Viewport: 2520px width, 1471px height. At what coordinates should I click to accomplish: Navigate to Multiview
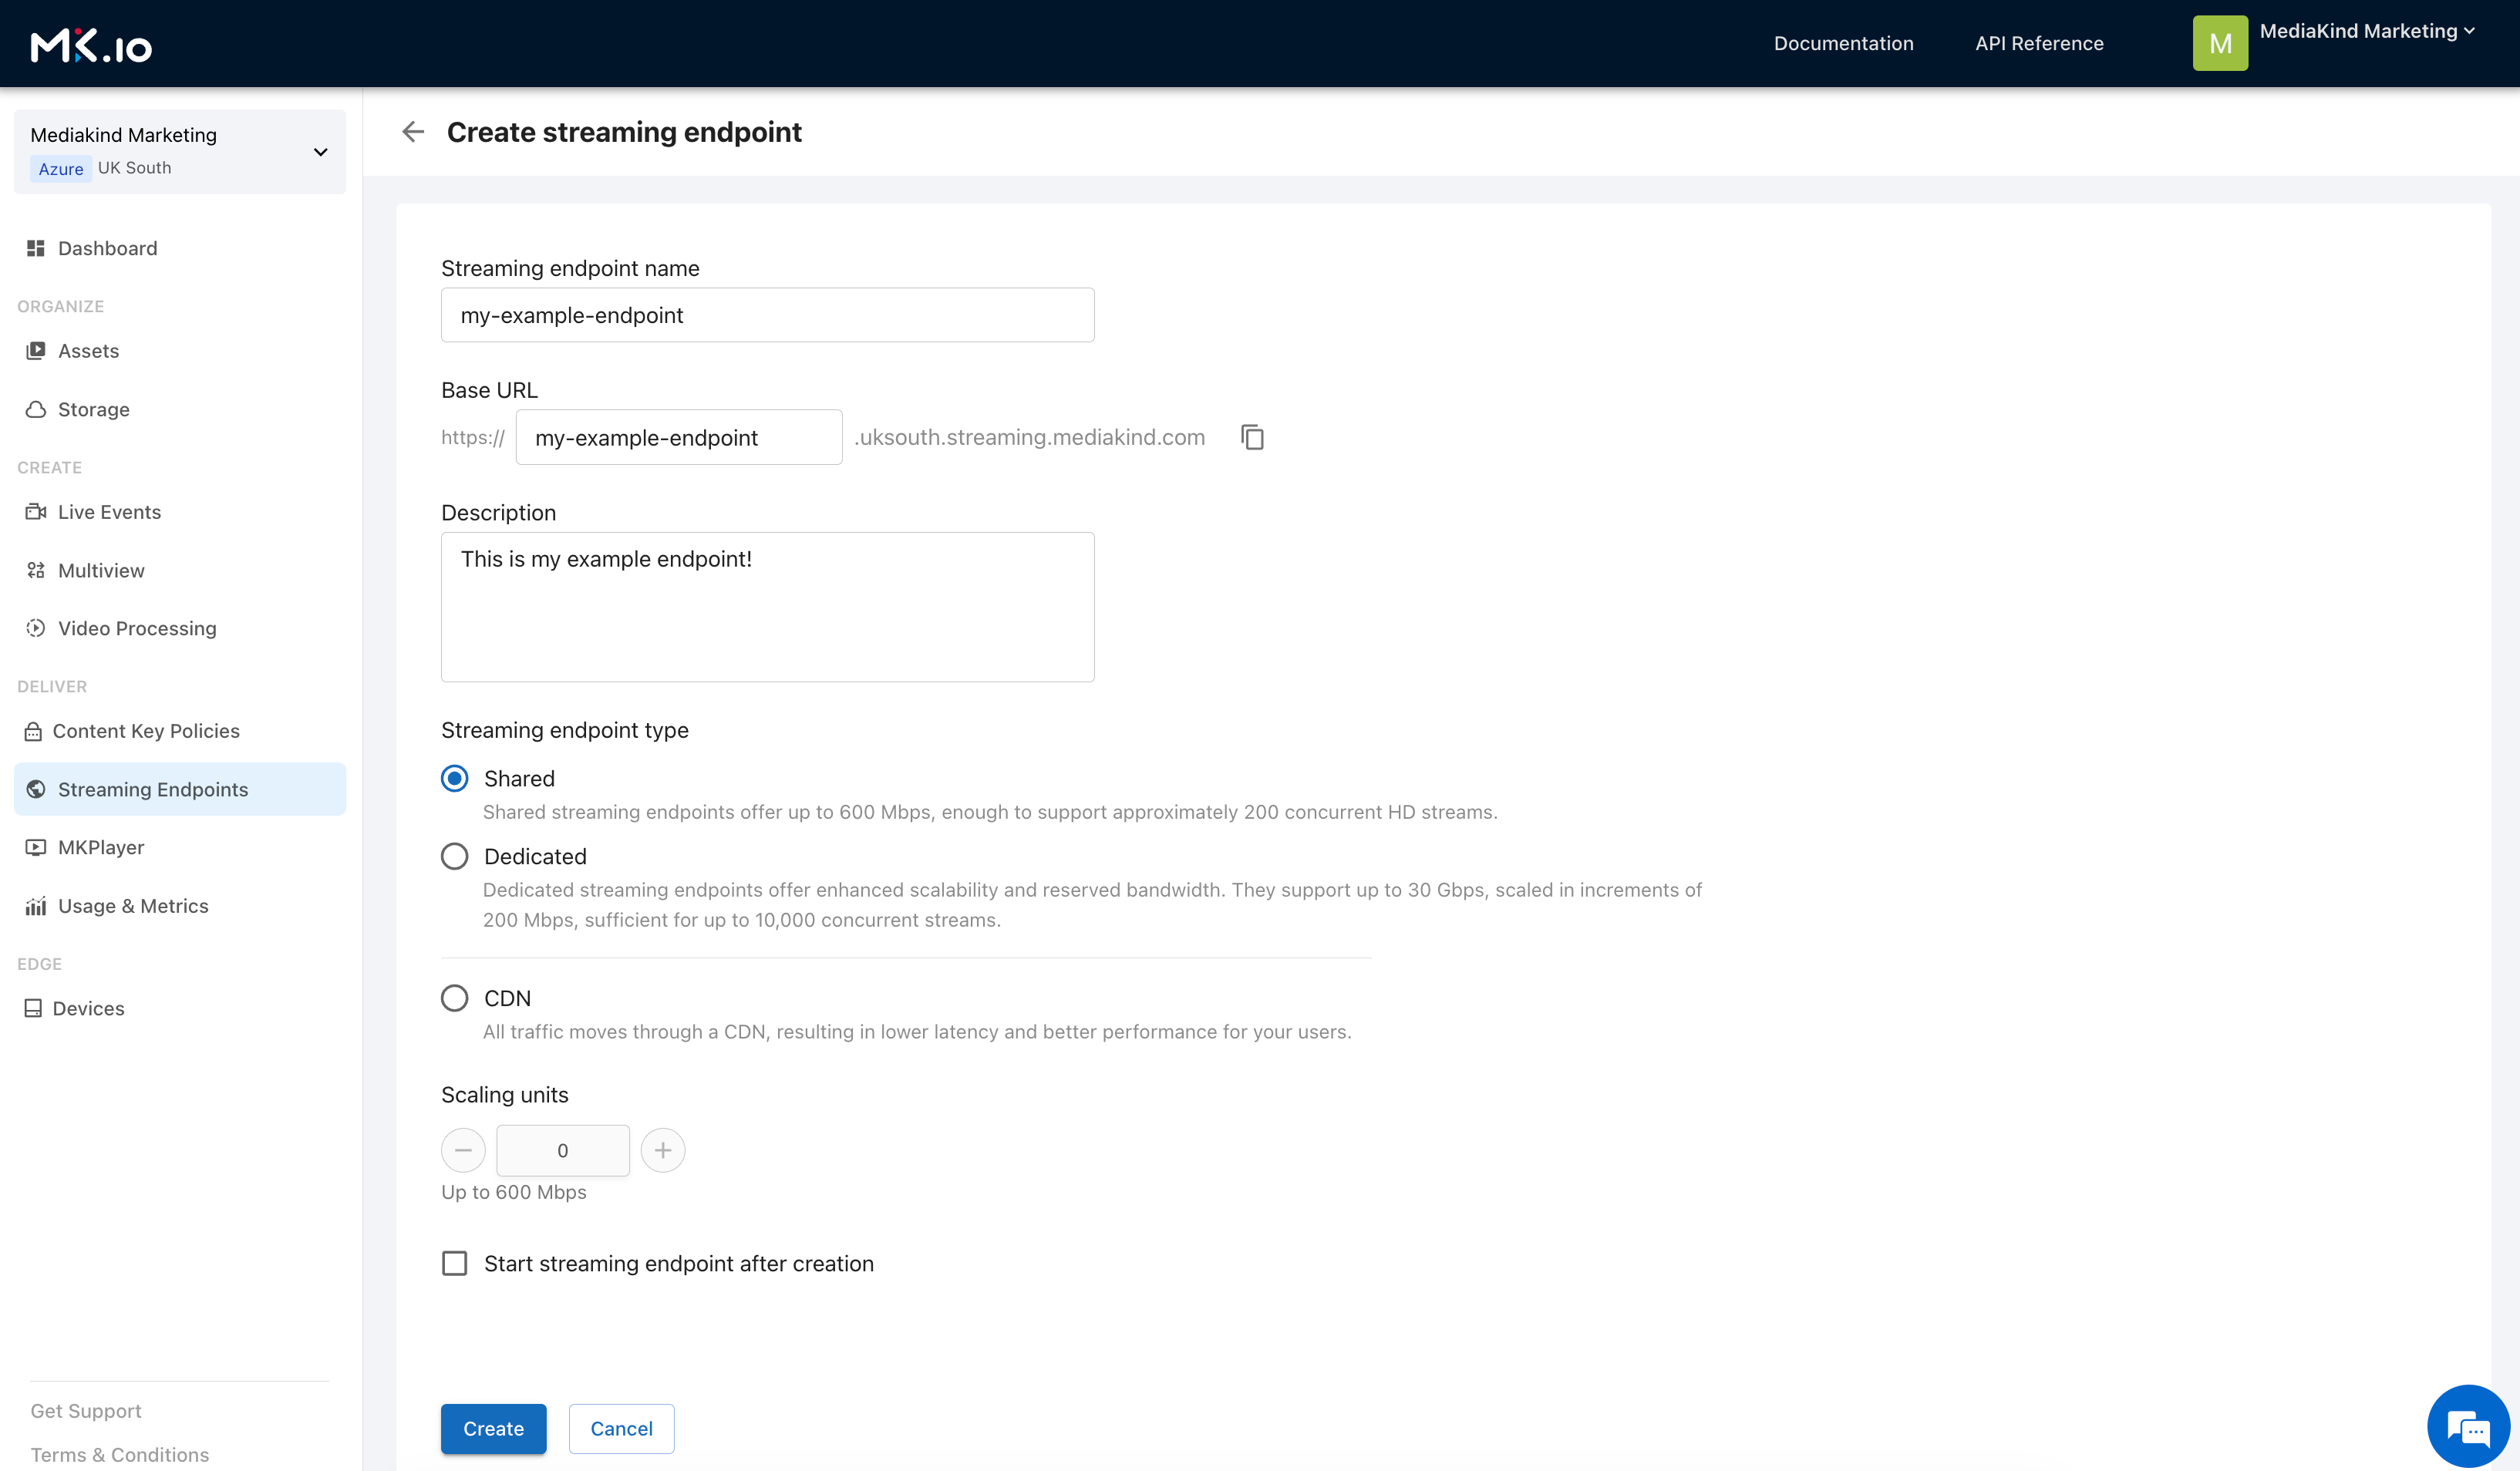[180, 570]
